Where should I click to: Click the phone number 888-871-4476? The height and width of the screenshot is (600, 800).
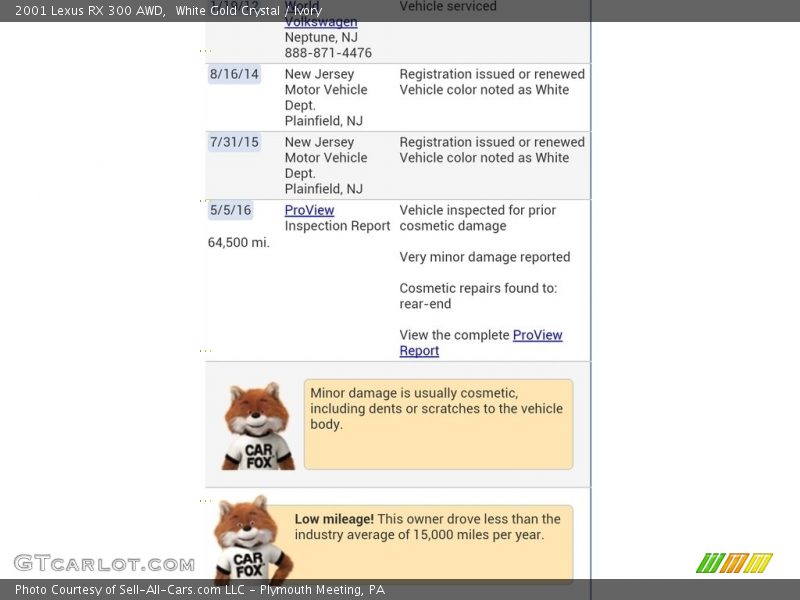pyautogui.click(x=328, y=53)
